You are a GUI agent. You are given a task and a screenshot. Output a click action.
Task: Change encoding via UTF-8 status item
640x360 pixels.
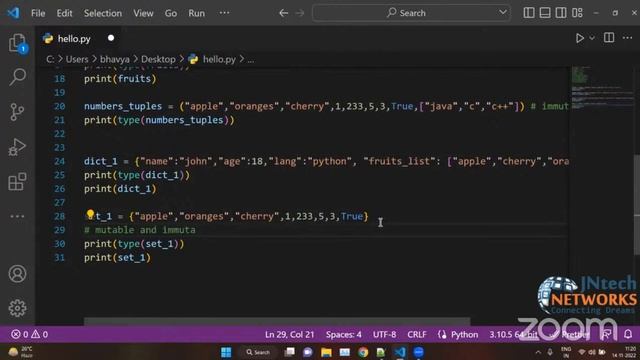click(x=384, y=334)
